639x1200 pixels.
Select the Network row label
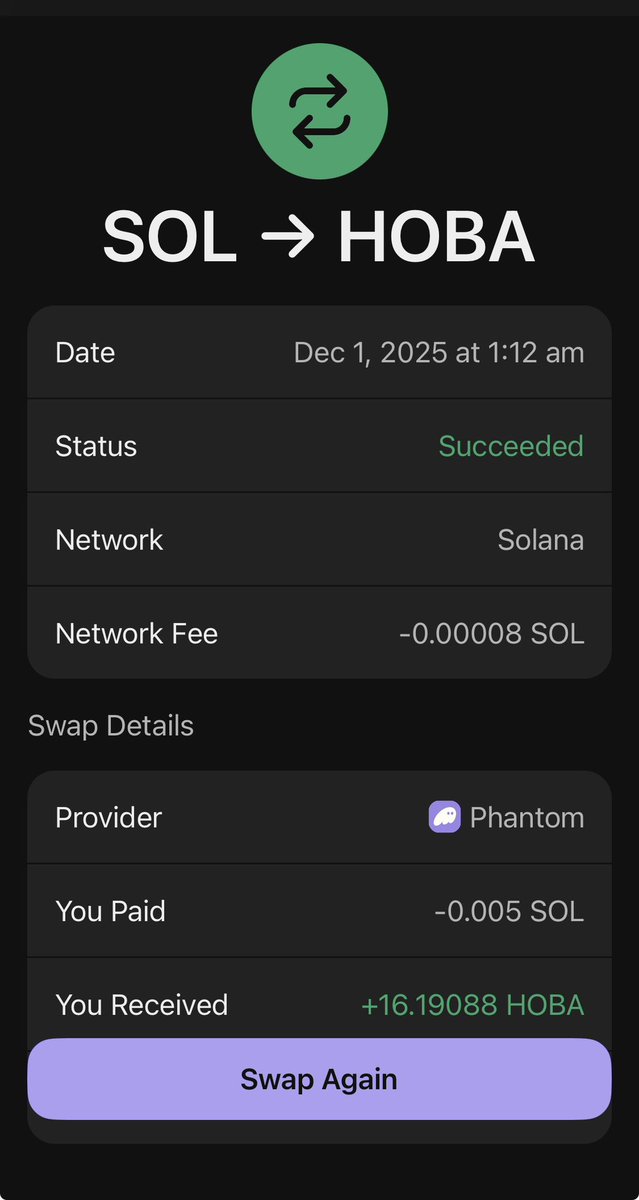(109, 540)
